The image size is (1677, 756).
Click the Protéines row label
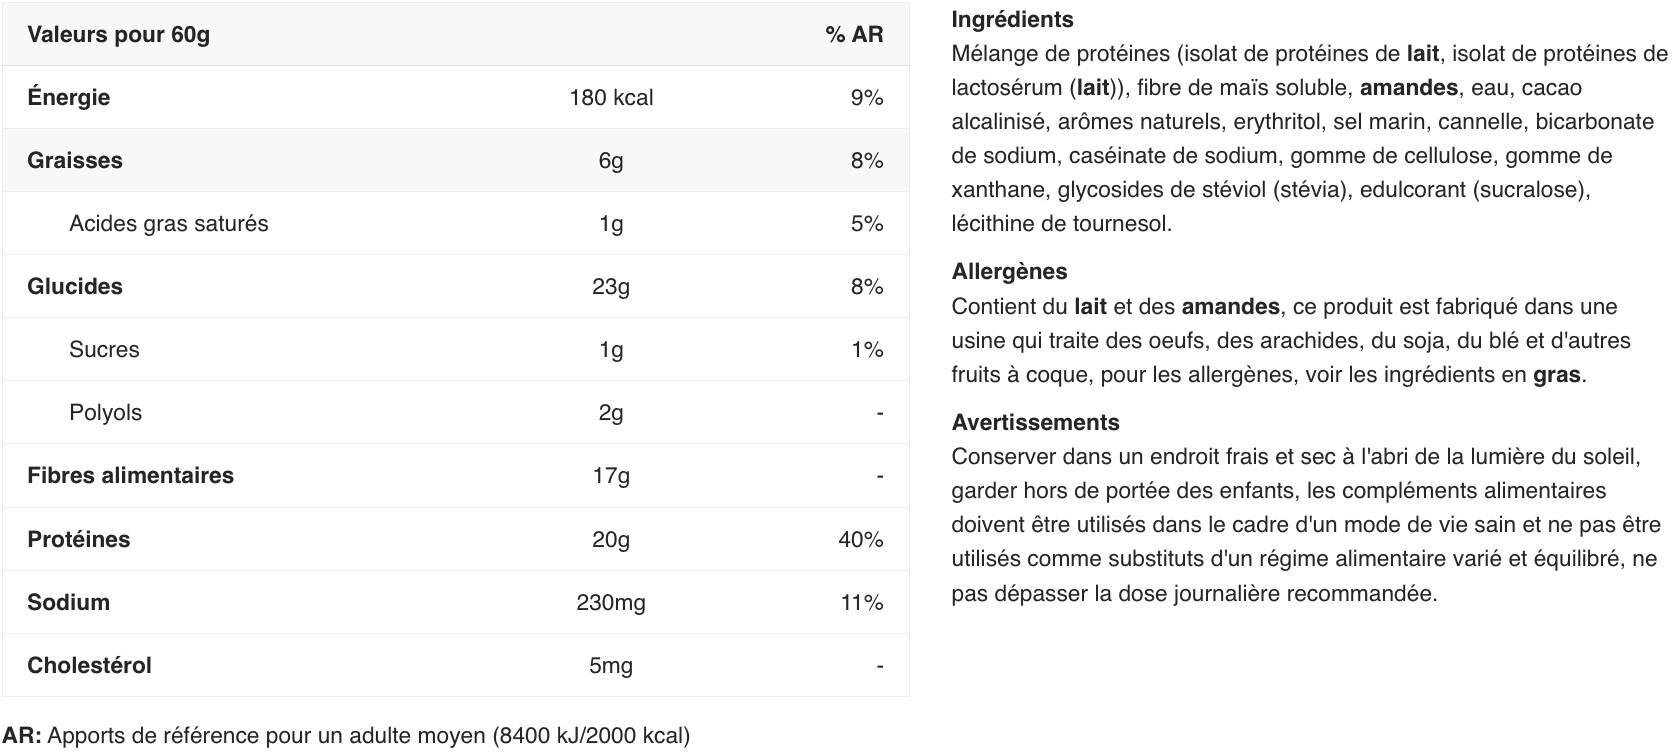[78, 540]
